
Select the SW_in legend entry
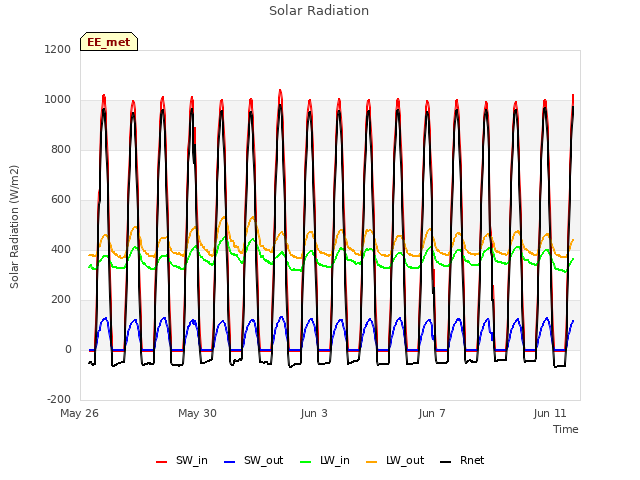pyautogui.click(x=182, y=461)
